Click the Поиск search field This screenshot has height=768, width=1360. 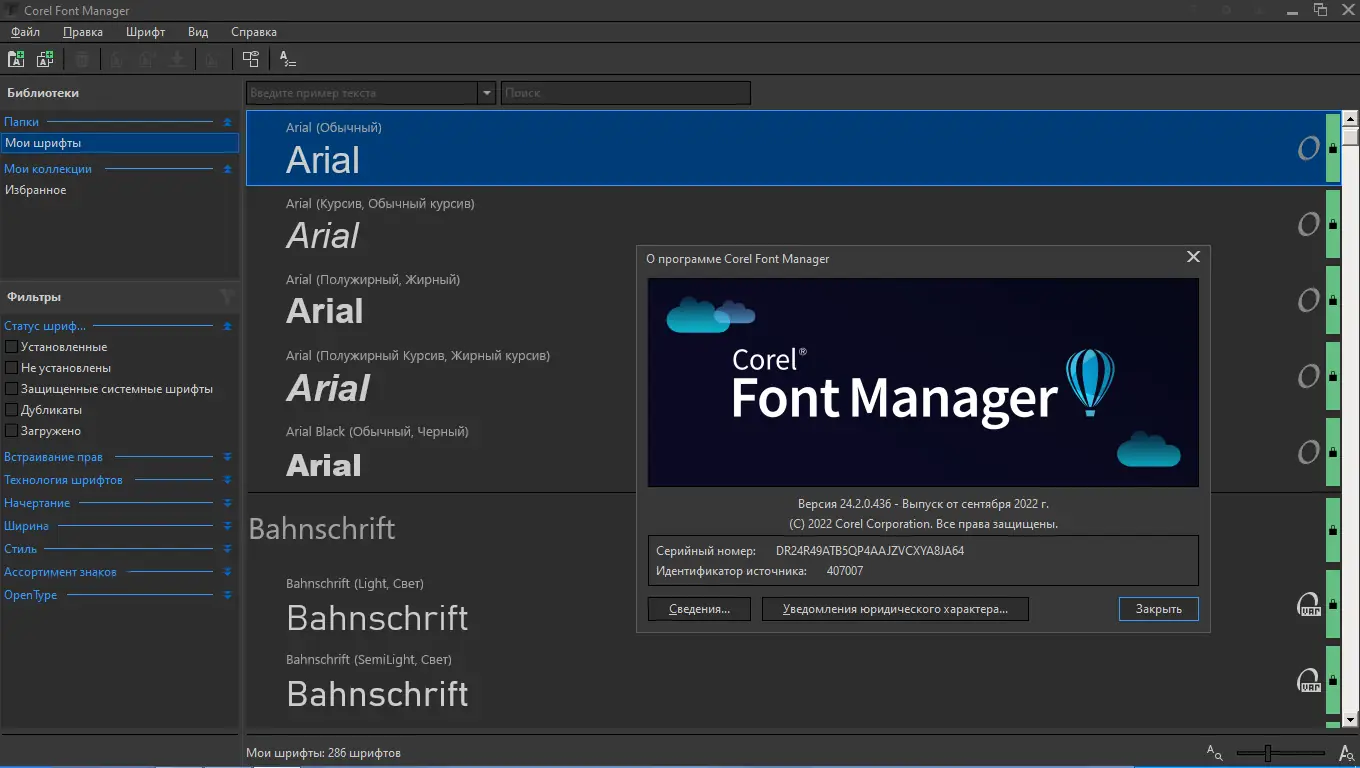[625, 93]
